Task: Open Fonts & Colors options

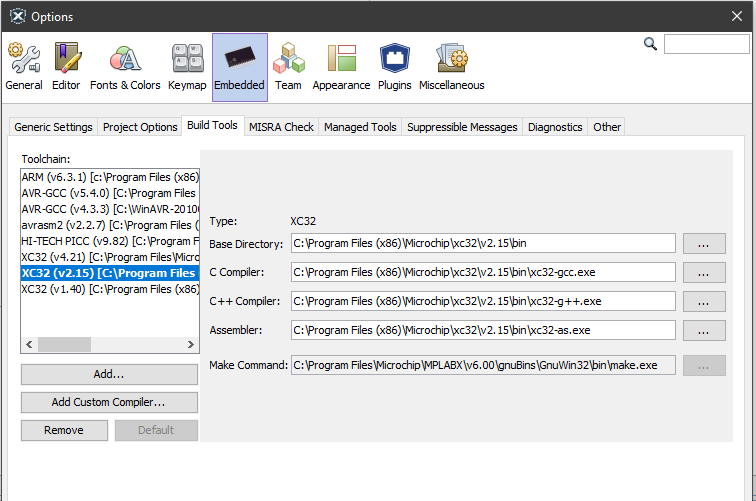Action: [125, 67]
